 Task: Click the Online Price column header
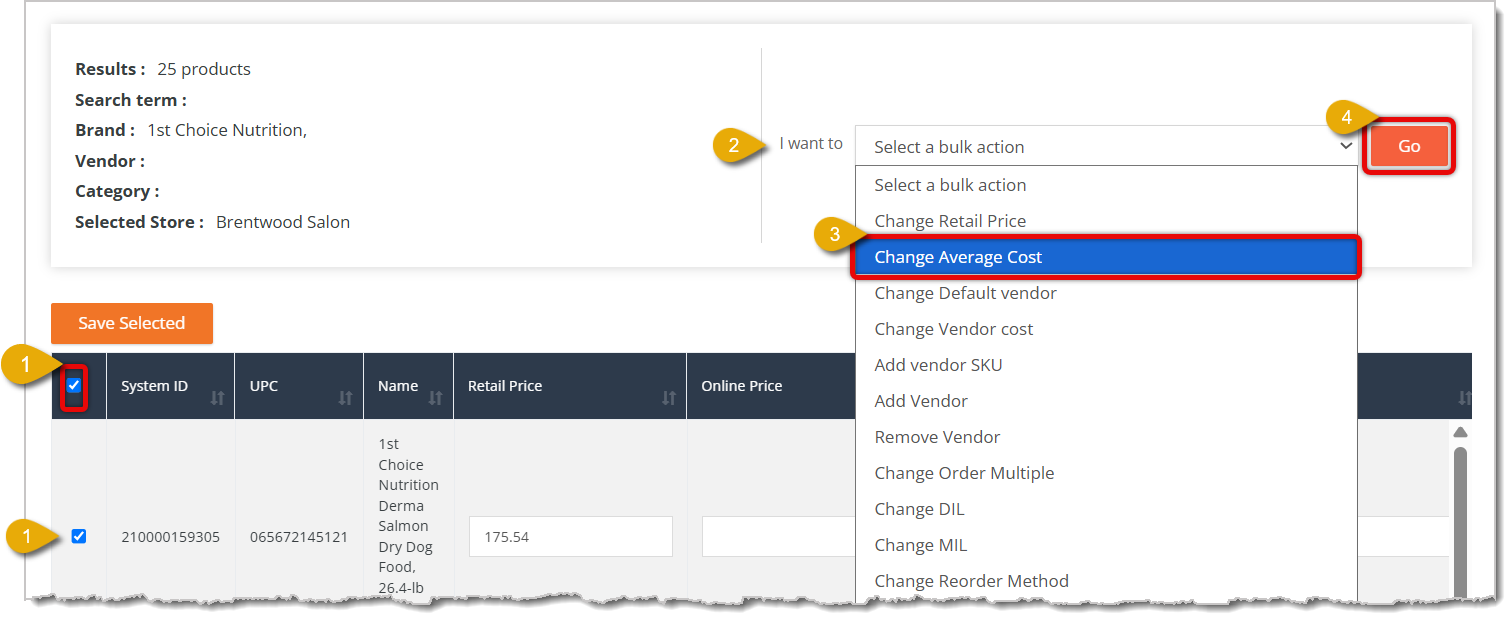click(742, 386)
